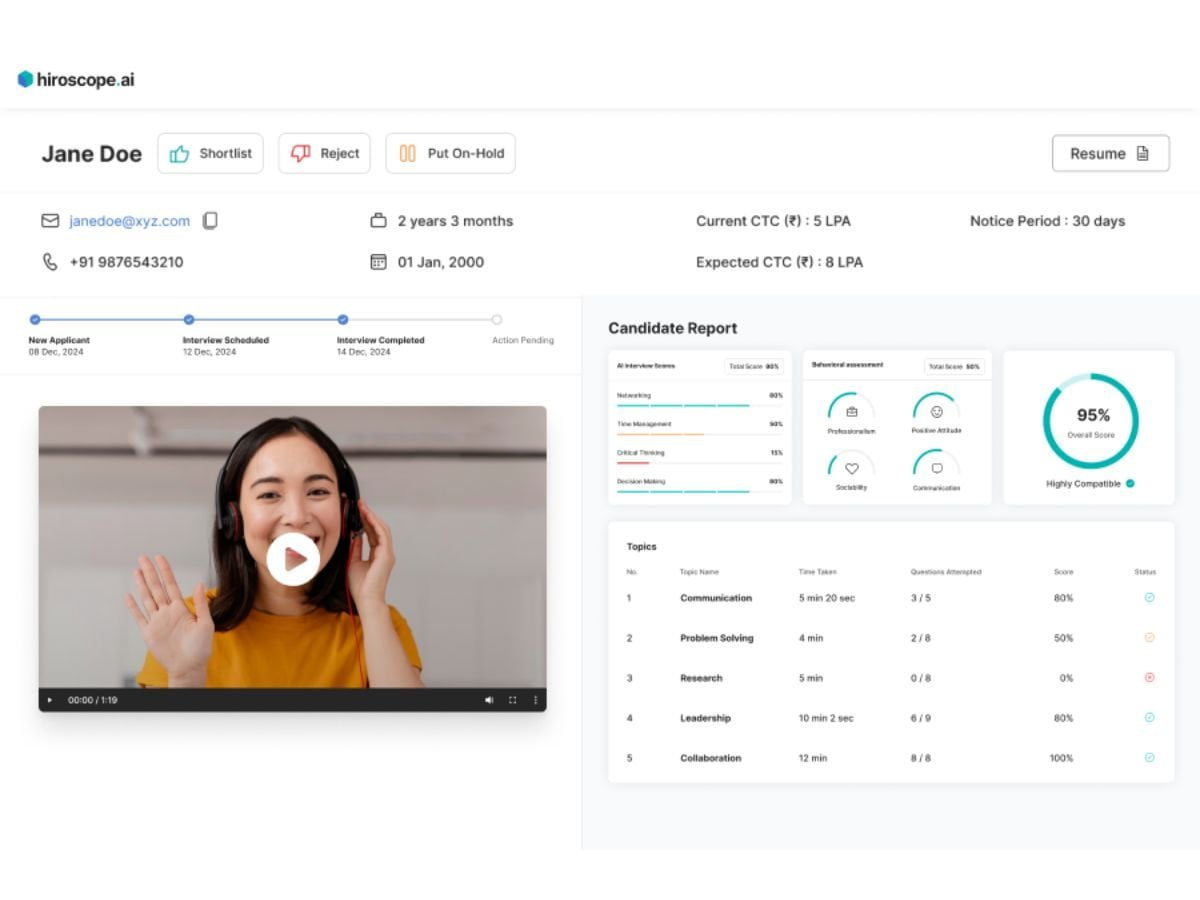Click the Problem Solving row status icon
The image size is (1200, 900).
coord(1149,637)
